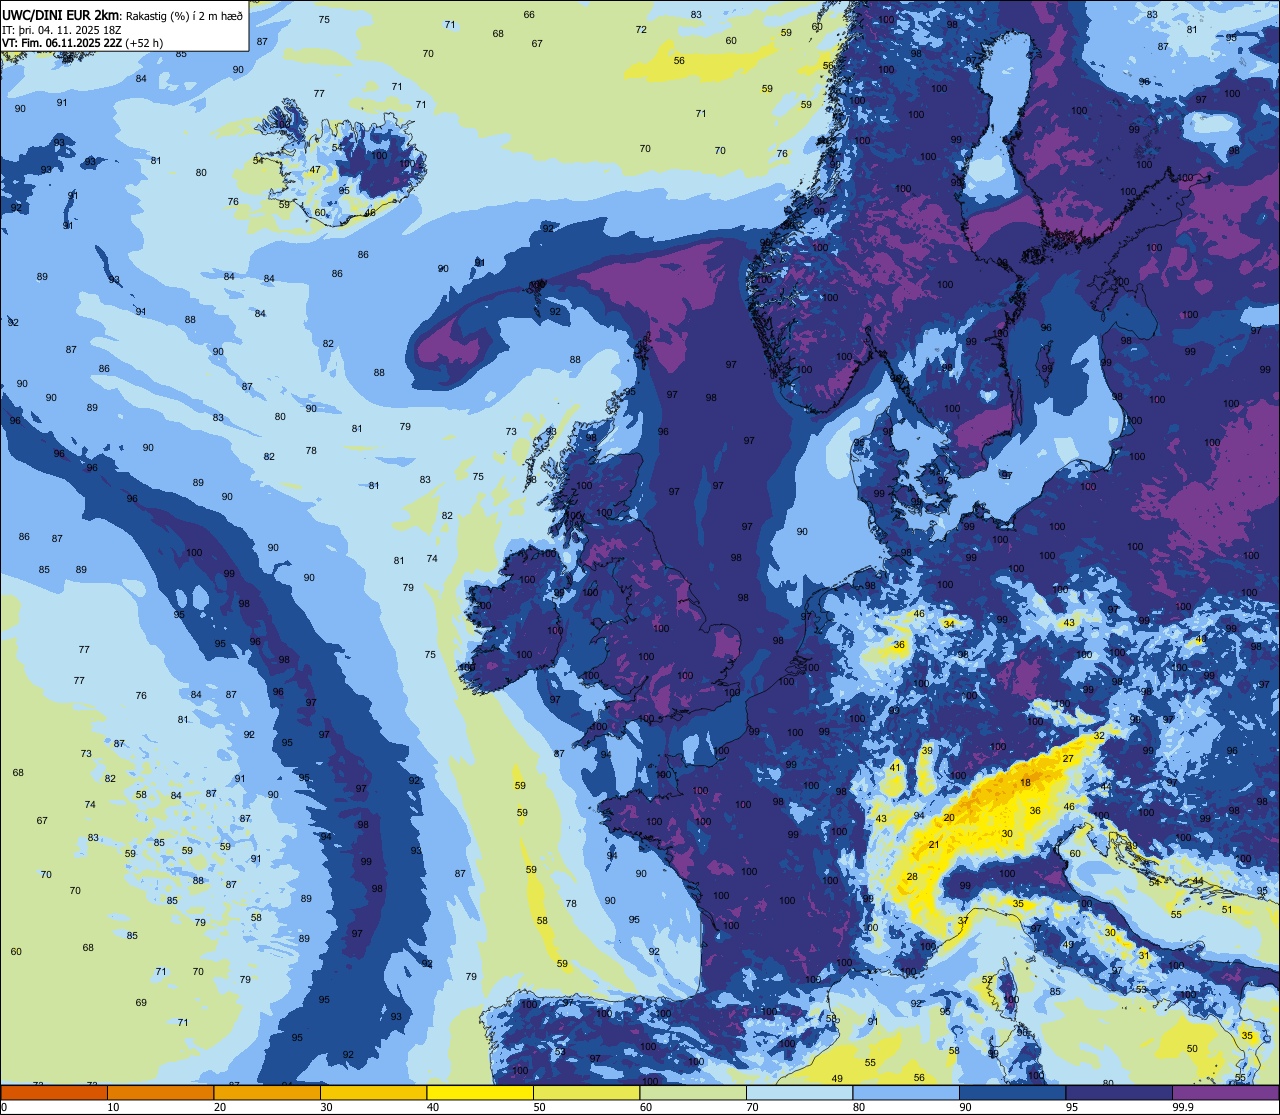Click the light blue 80–90 legend swatch

(906, 1092)
